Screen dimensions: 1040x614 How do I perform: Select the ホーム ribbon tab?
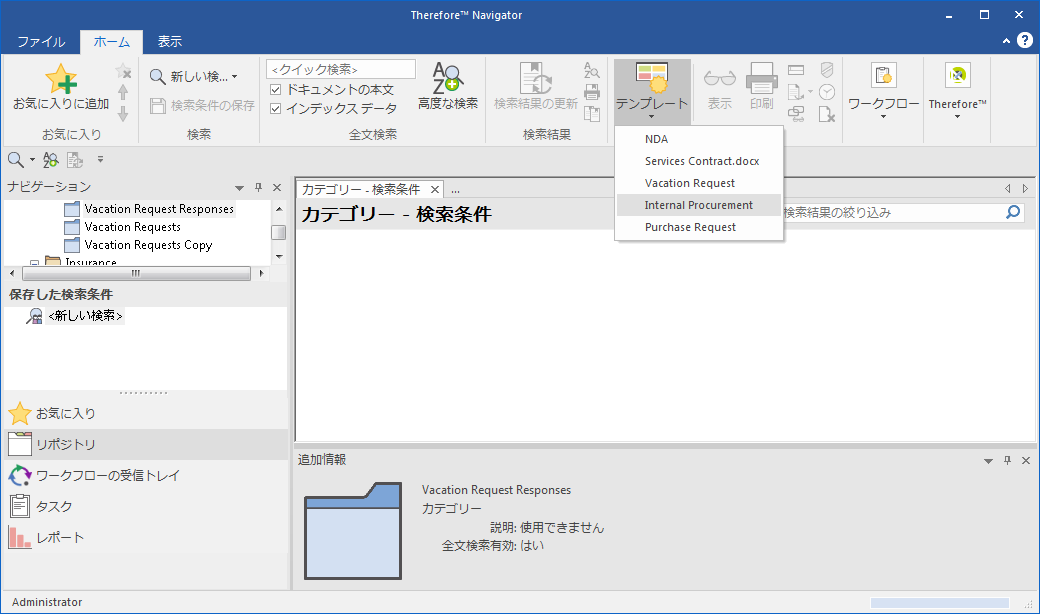point(111,42)
